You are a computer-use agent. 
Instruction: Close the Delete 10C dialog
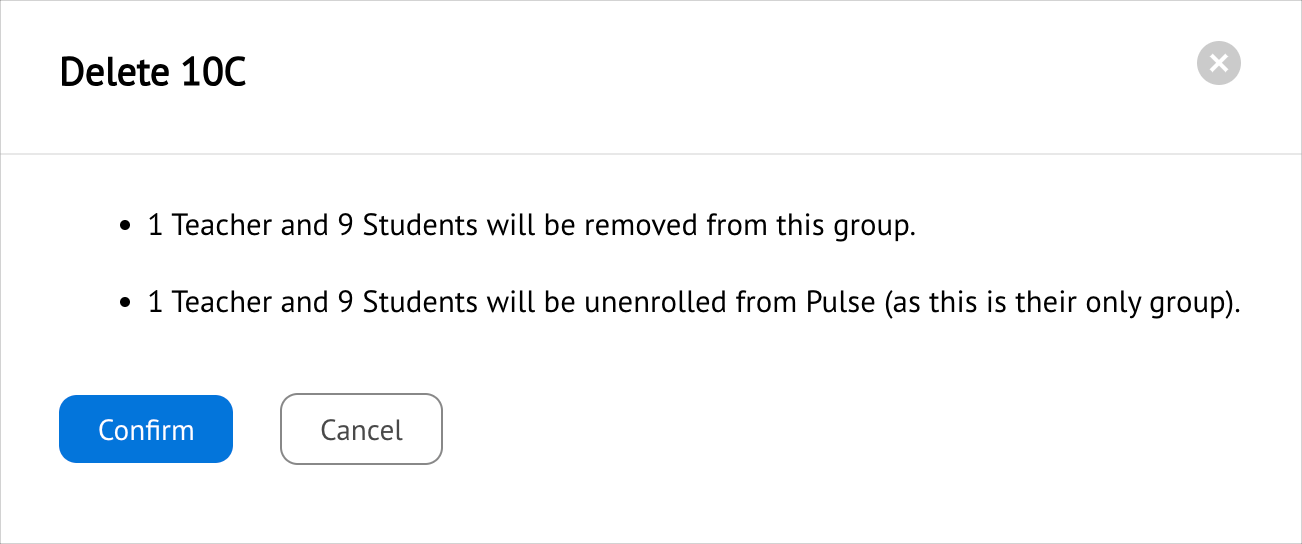(x=1218, y=64)
